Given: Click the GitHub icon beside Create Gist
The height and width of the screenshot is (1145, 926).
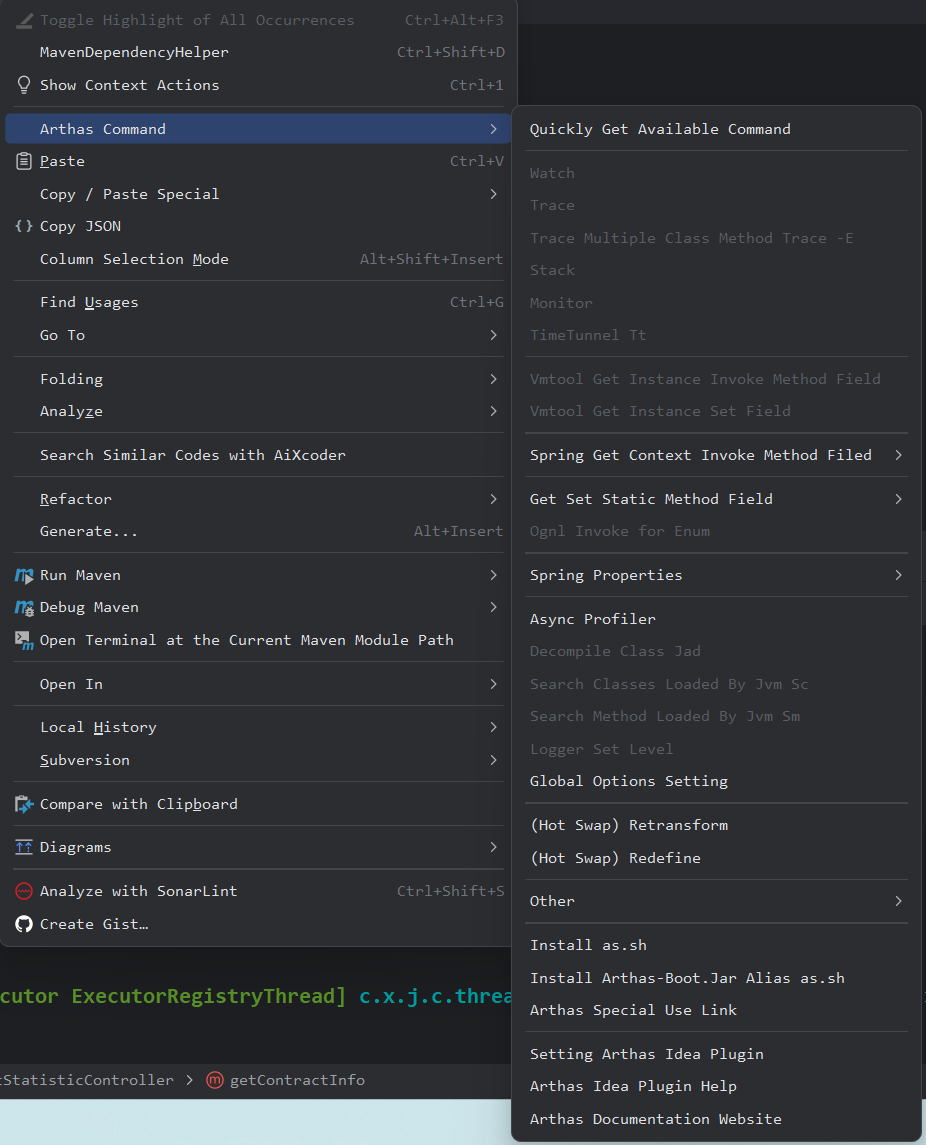Looking at the screenshot, I should coord(24,924).
